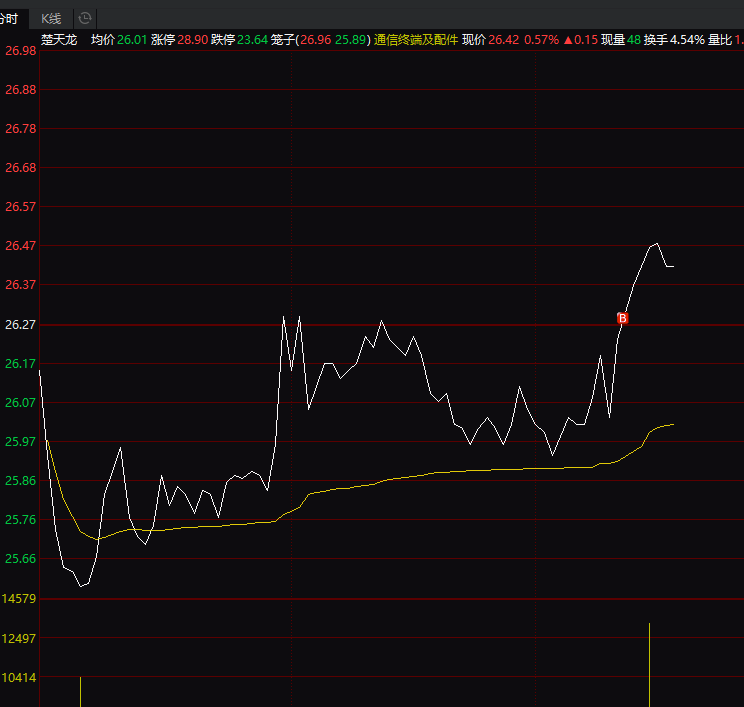Screen dimensions: 744x707
Task: Click y-axis label 26.37
Action: click(x=20, y=285)
